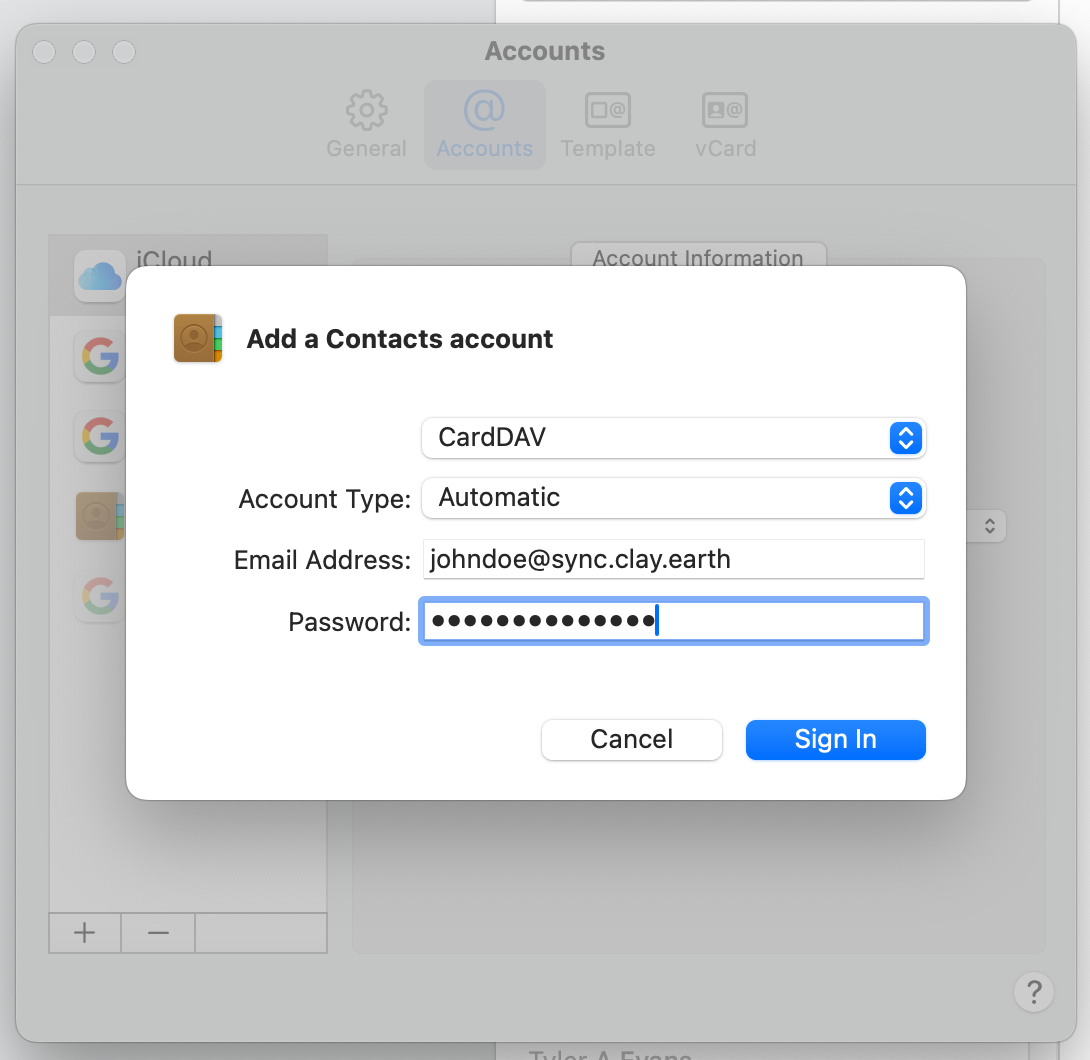This screenshot has width=1090, height=1060.
Task: Select the first Google account icon
Action: [100, 356]
